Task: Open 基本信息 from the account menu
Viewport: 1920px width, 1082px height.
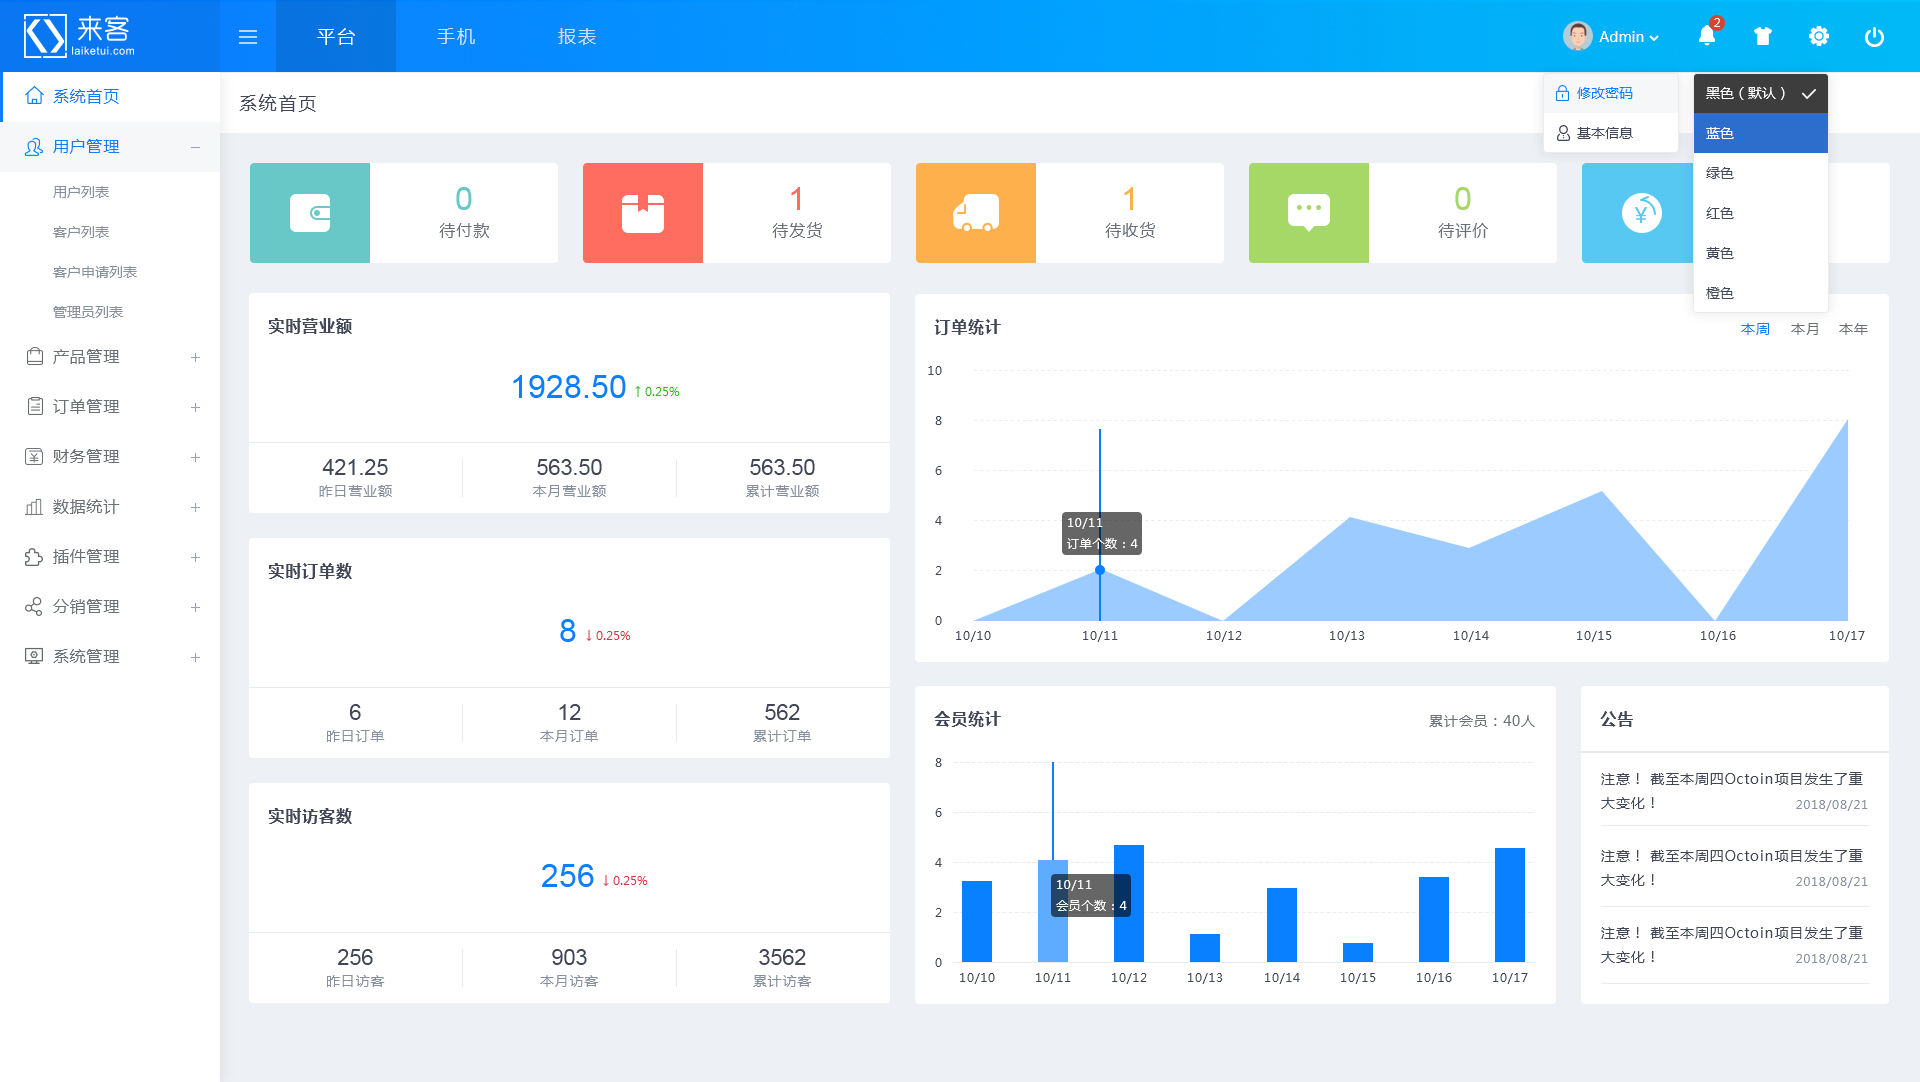Action: (x=1604, y=132)
